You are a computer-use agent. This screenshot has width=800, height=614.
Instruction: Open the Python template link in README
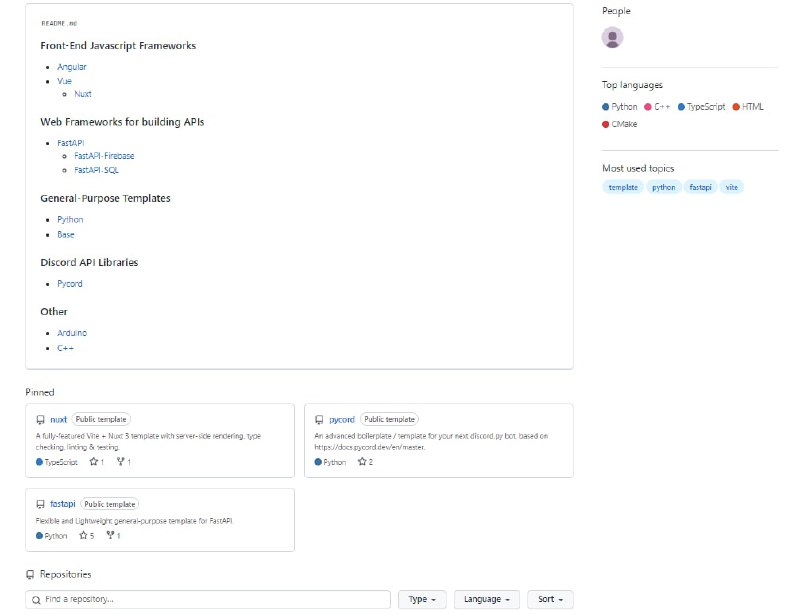70,219
